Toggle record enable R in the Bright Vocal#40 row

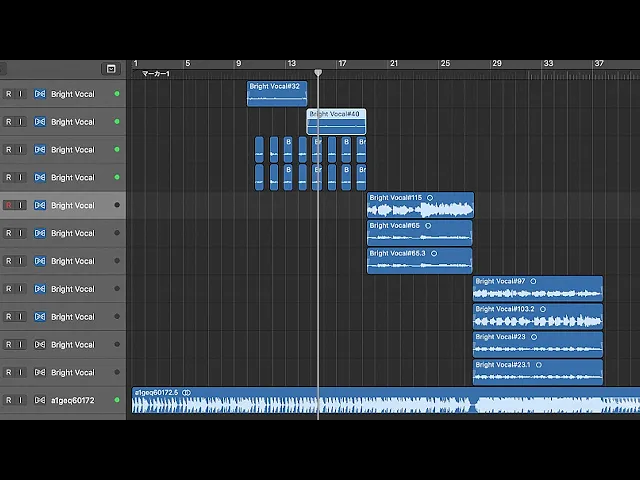pyautogui.click(x=9, y=122)
